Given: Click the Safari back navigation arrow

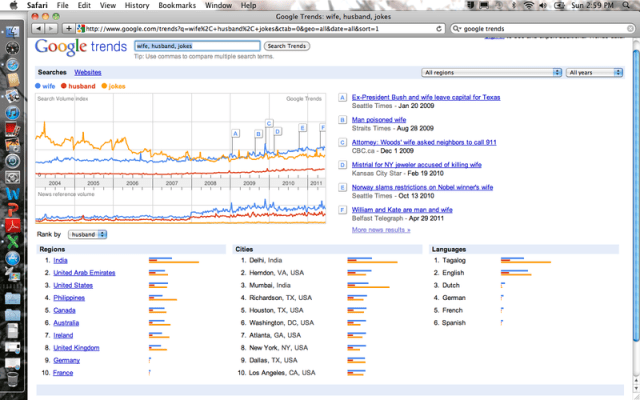Looking at the screenshot, I should 39,29.
